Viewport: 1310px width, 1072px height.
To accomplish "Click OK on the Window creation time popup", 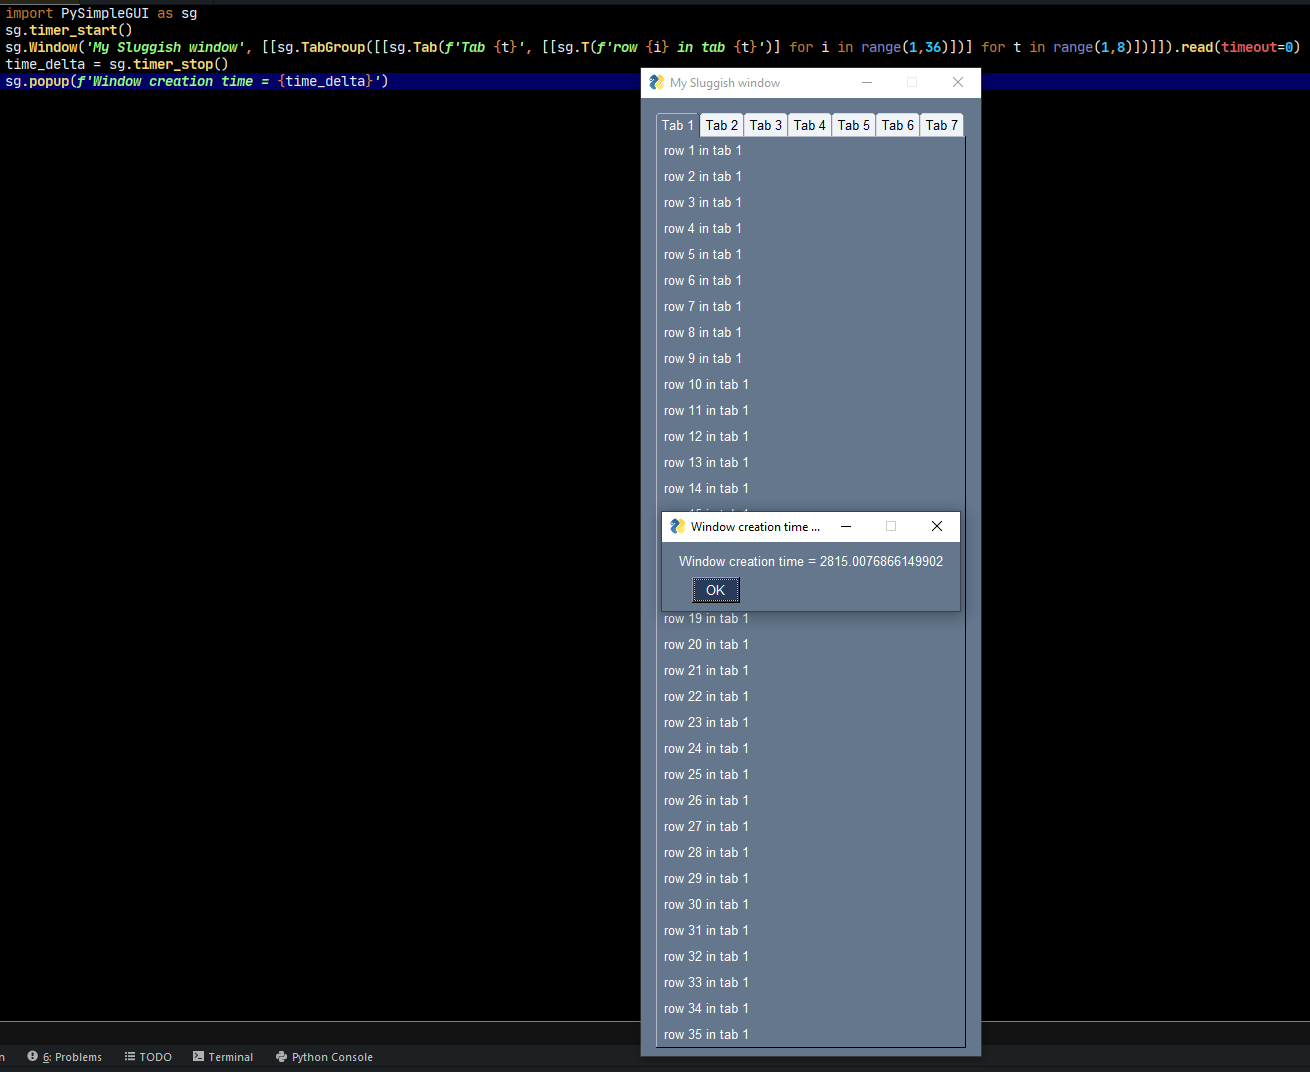I will pos(715,590).
